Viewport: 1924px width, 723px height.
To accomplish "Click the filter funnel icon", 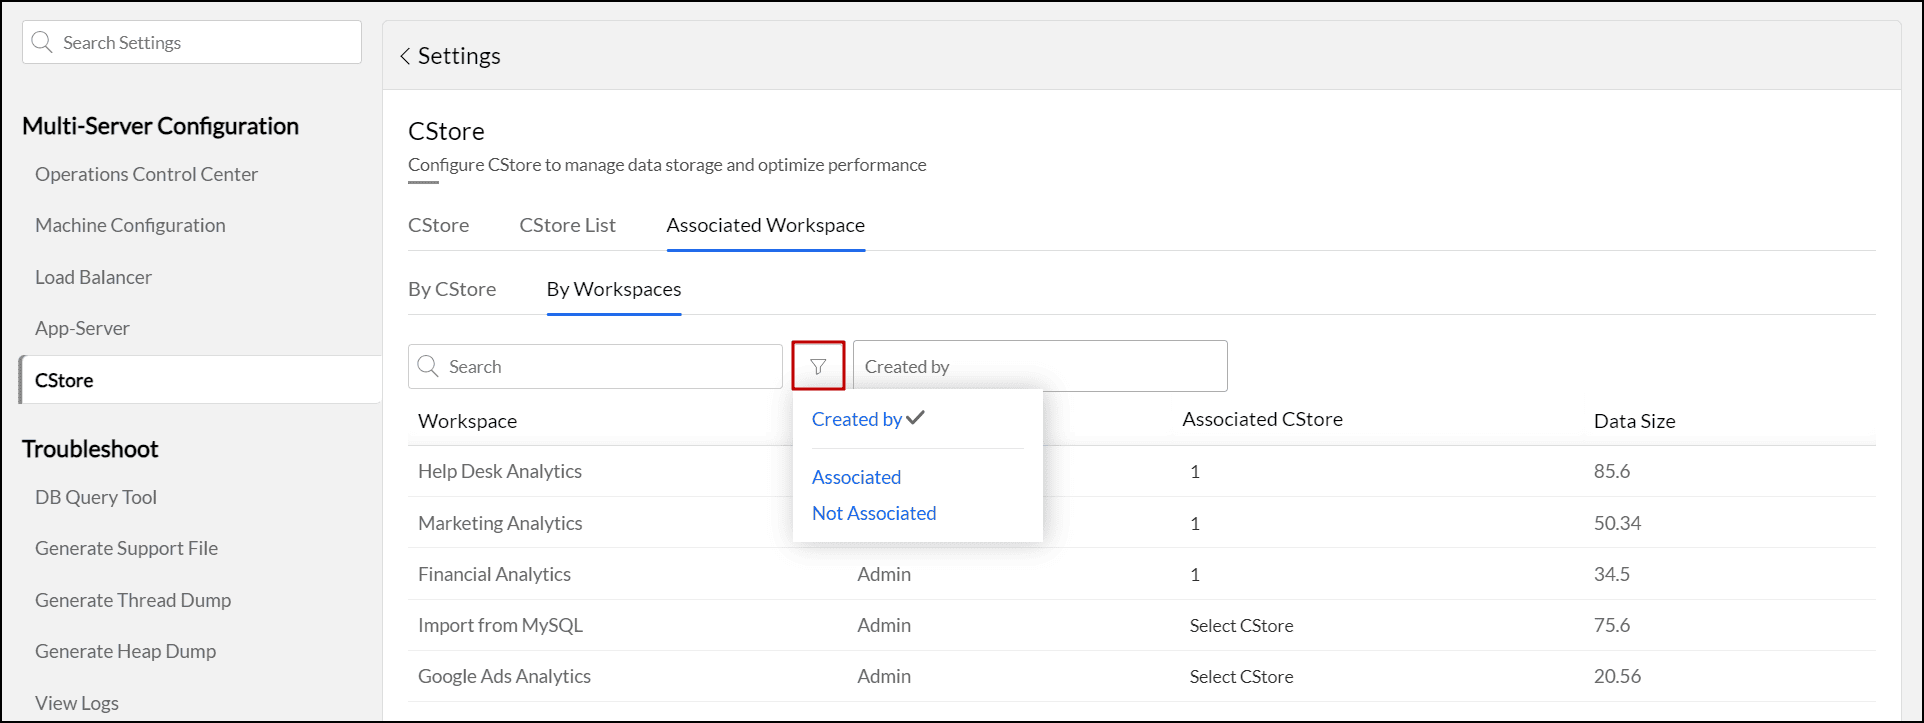I will coord(818,367).
